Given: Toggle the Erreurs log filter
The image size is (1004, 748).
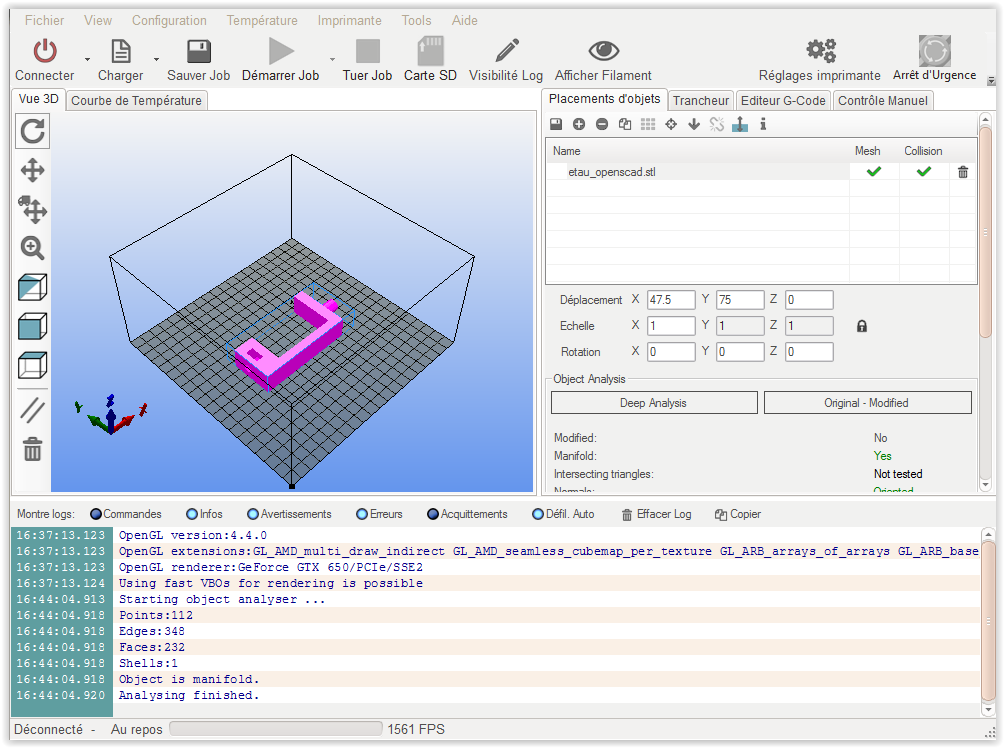Looking at the screenshot, I should coord(362,514).
